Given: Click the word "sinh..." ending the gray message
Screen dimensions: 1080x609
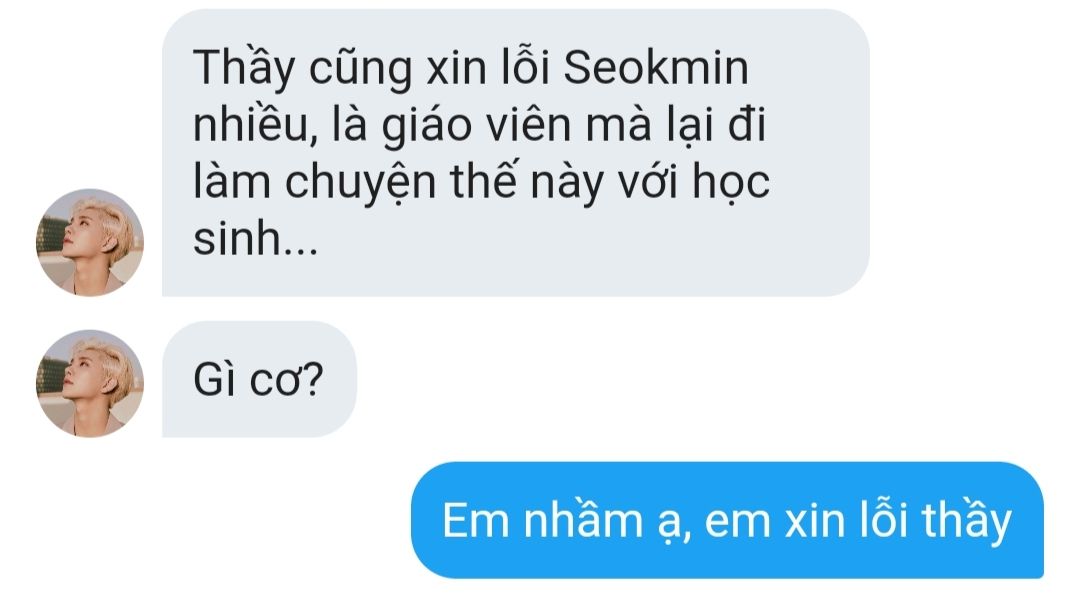Looking at the screenshot, I should pos(256,238).
